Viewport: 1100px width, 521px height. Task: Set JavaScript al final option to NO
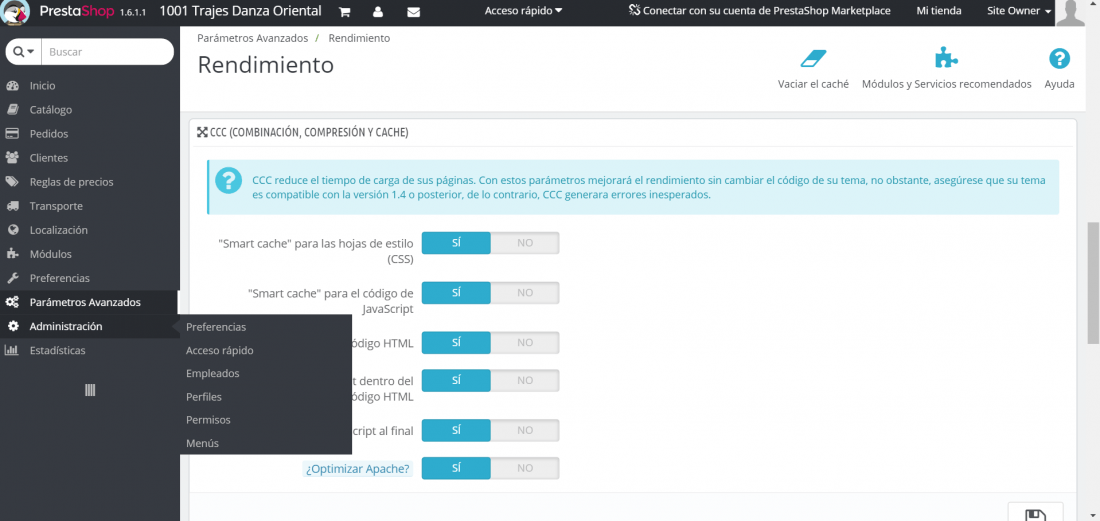525,430
